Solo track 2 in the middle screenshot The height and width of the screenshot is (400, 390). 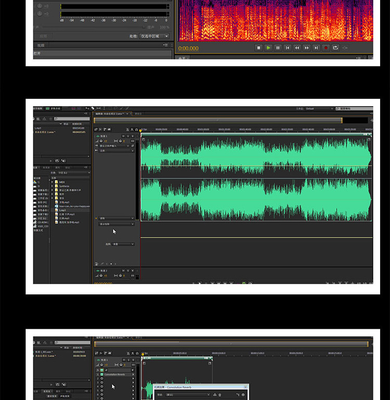[x=128, y=271]
